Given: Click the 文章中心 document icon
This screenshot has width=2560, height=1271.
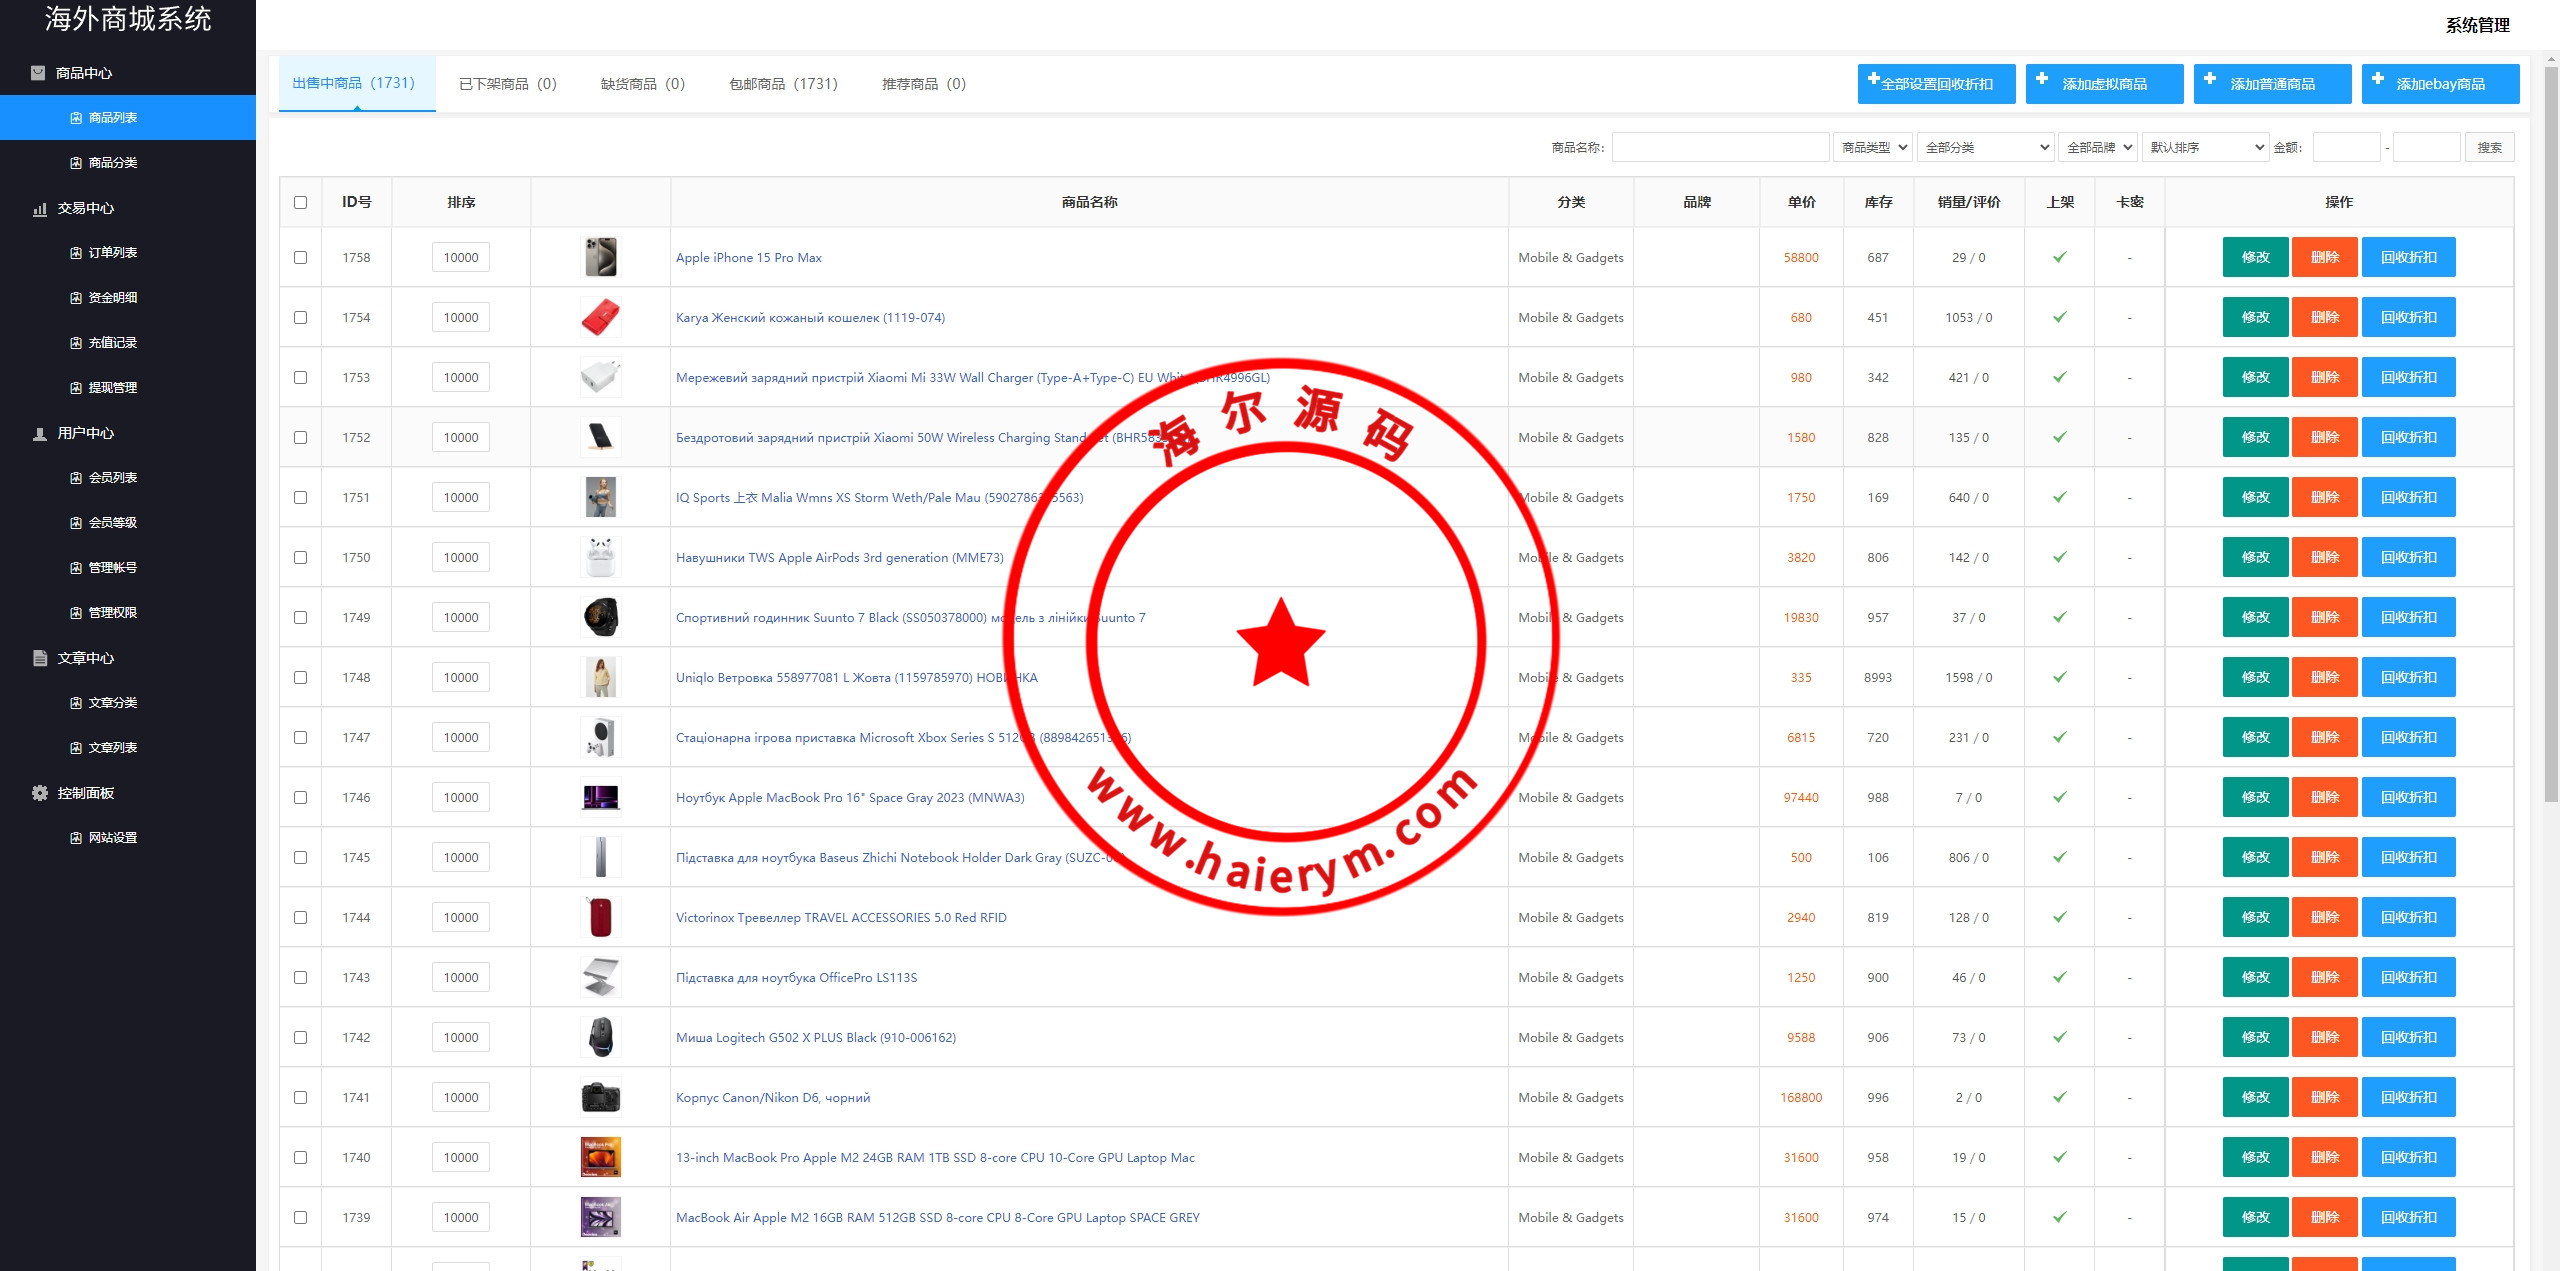Looking at the screenshot, I should click(40, 658).
